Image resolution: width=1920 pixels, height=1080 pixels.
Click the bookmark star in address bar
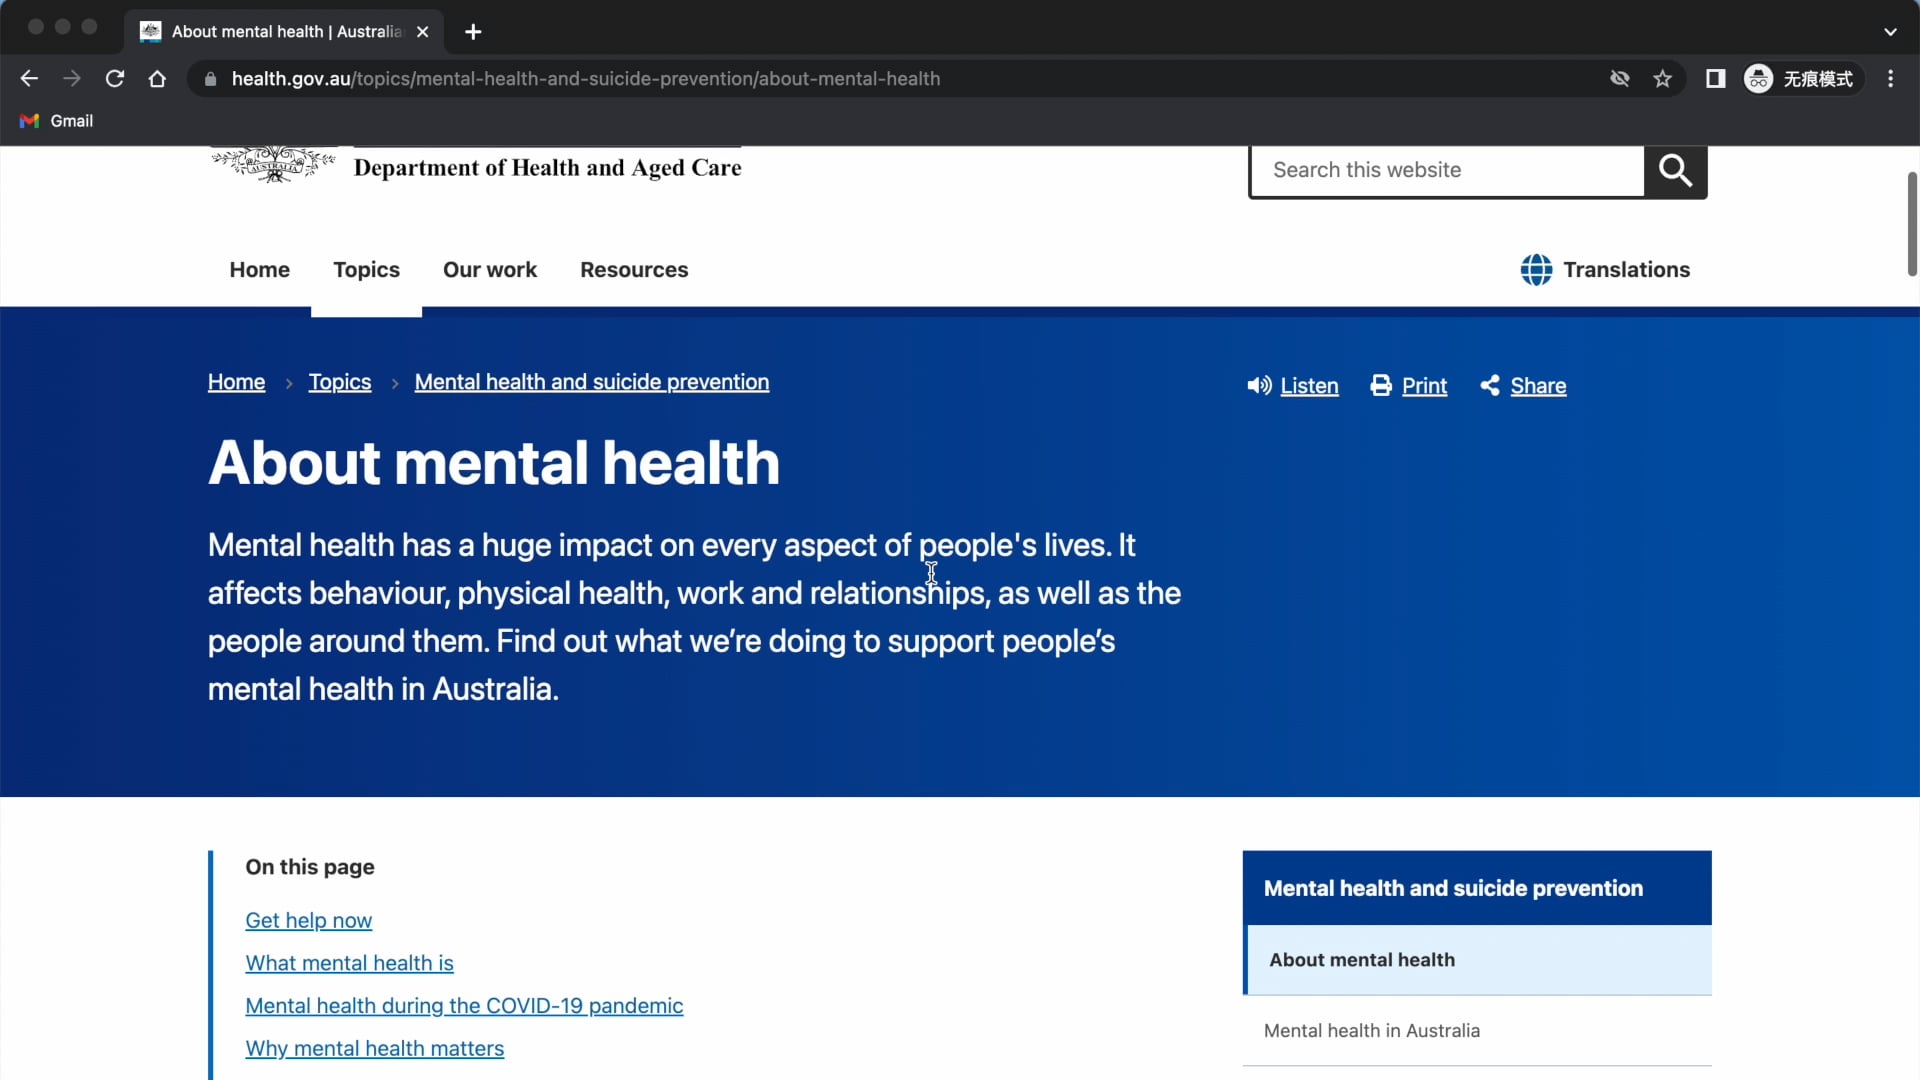coord(1663,78)
